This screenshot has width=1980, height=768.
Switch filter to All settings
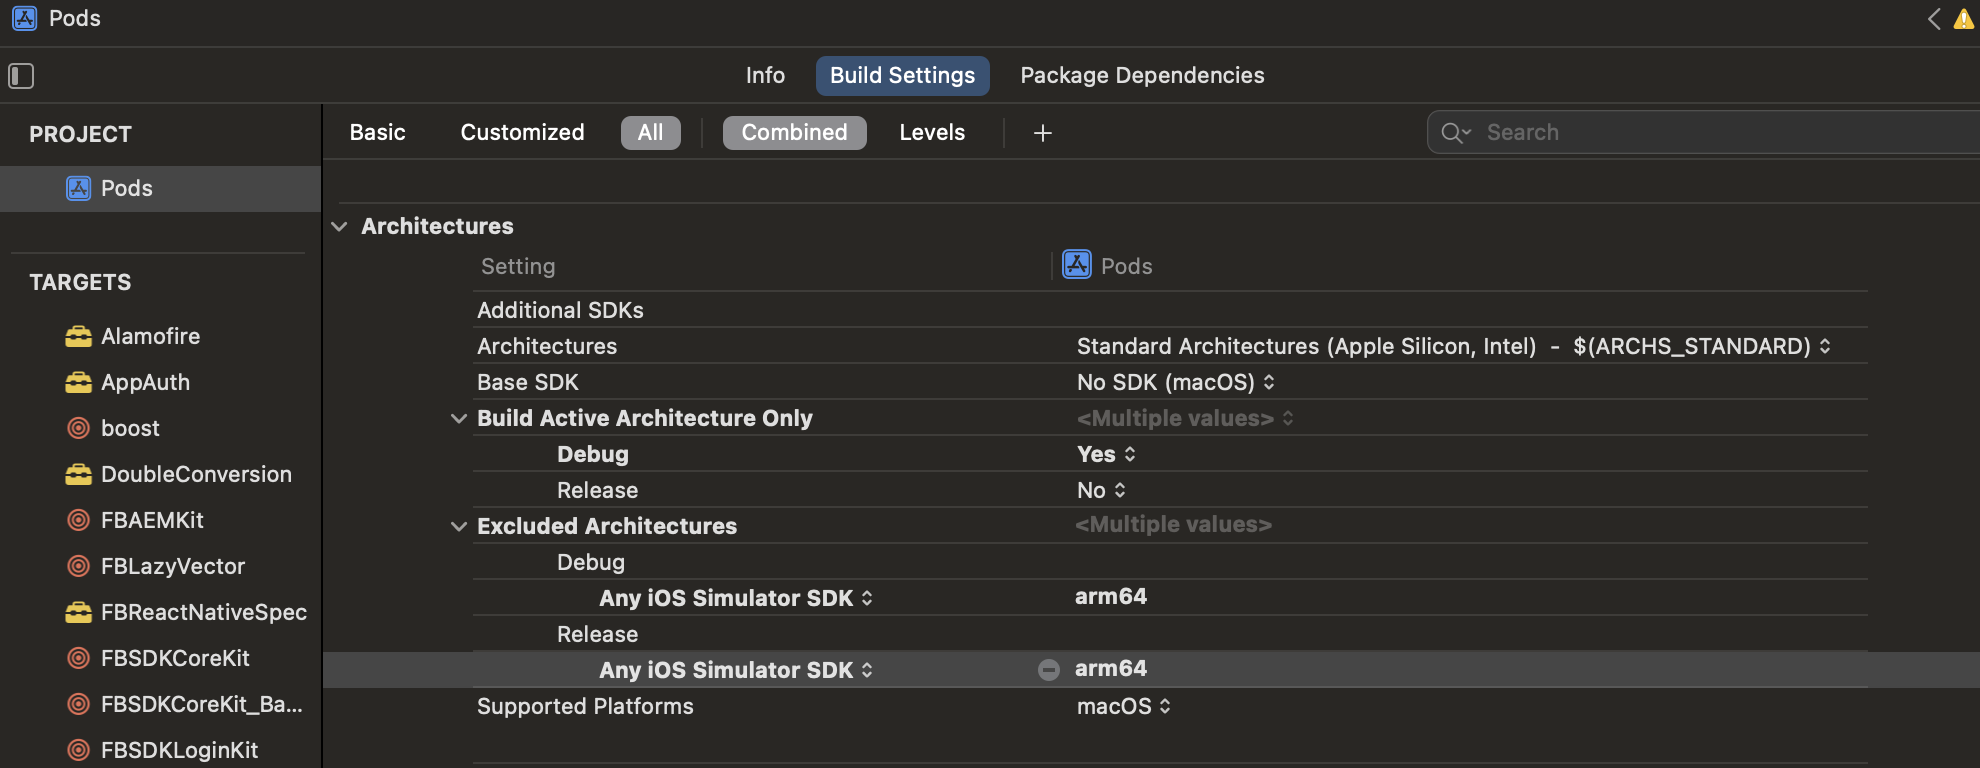tap(650, 133)
